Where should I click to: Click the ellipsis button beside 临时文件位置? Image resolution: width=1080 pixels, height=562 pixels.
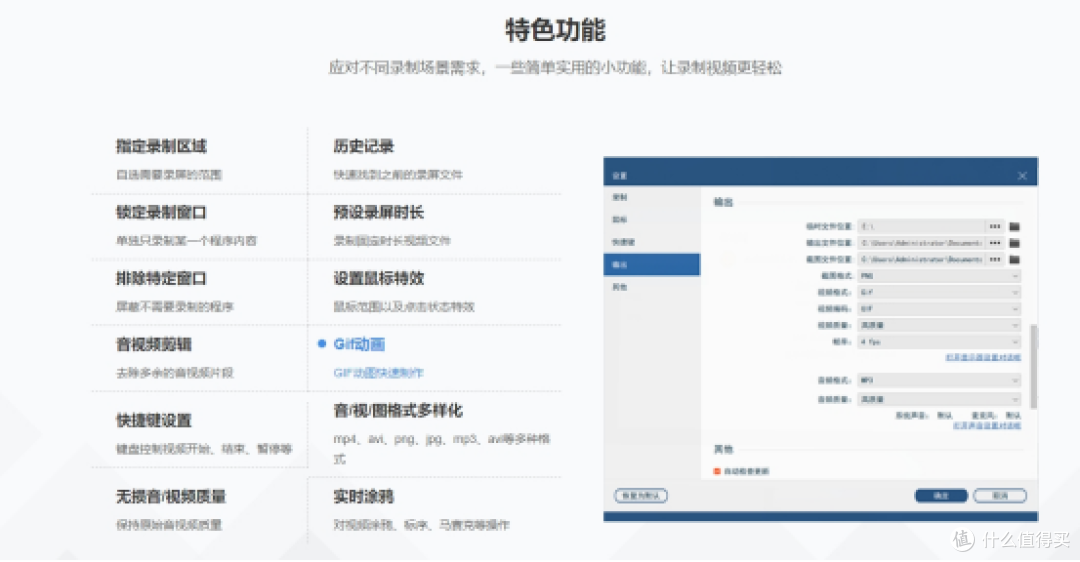pyautogui.click(x=995, y=227)
